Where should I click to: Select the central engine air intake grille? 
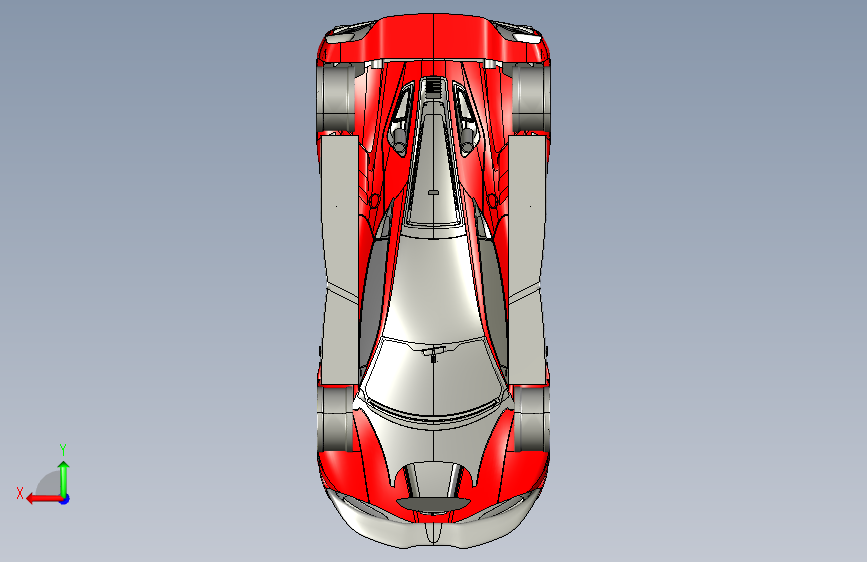pyautogui.click(x=434, y=88)
